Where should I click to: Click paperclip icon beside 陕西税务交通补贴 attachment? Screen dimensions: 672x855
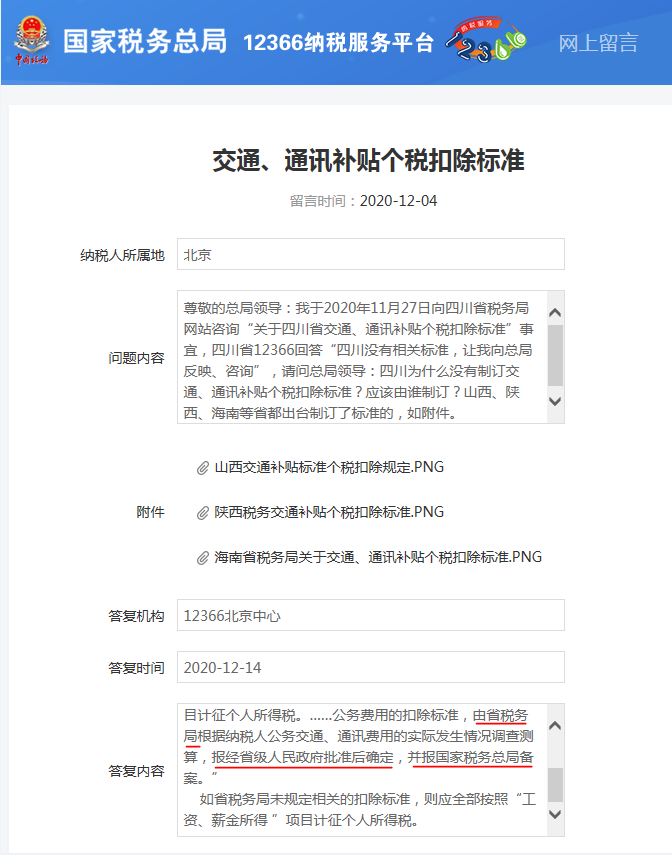tap(203, 513)
